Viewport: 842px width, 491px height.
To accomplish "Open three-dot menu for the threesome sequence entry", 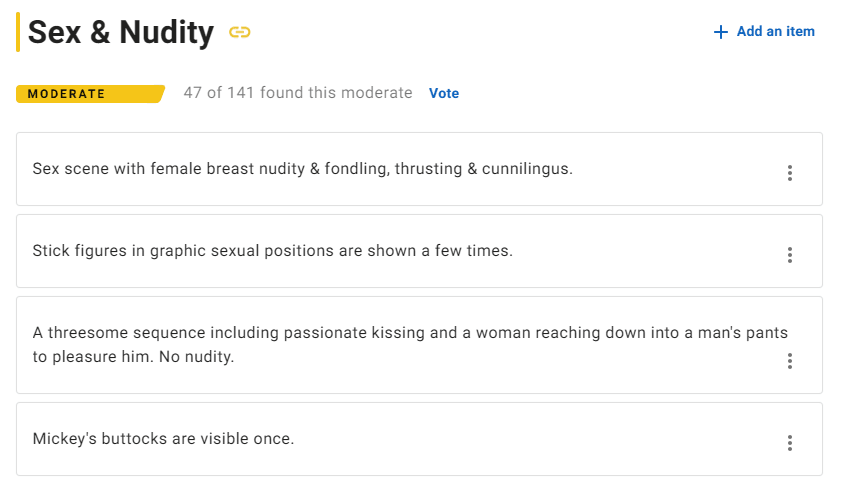I will click(x=789, y=361).
